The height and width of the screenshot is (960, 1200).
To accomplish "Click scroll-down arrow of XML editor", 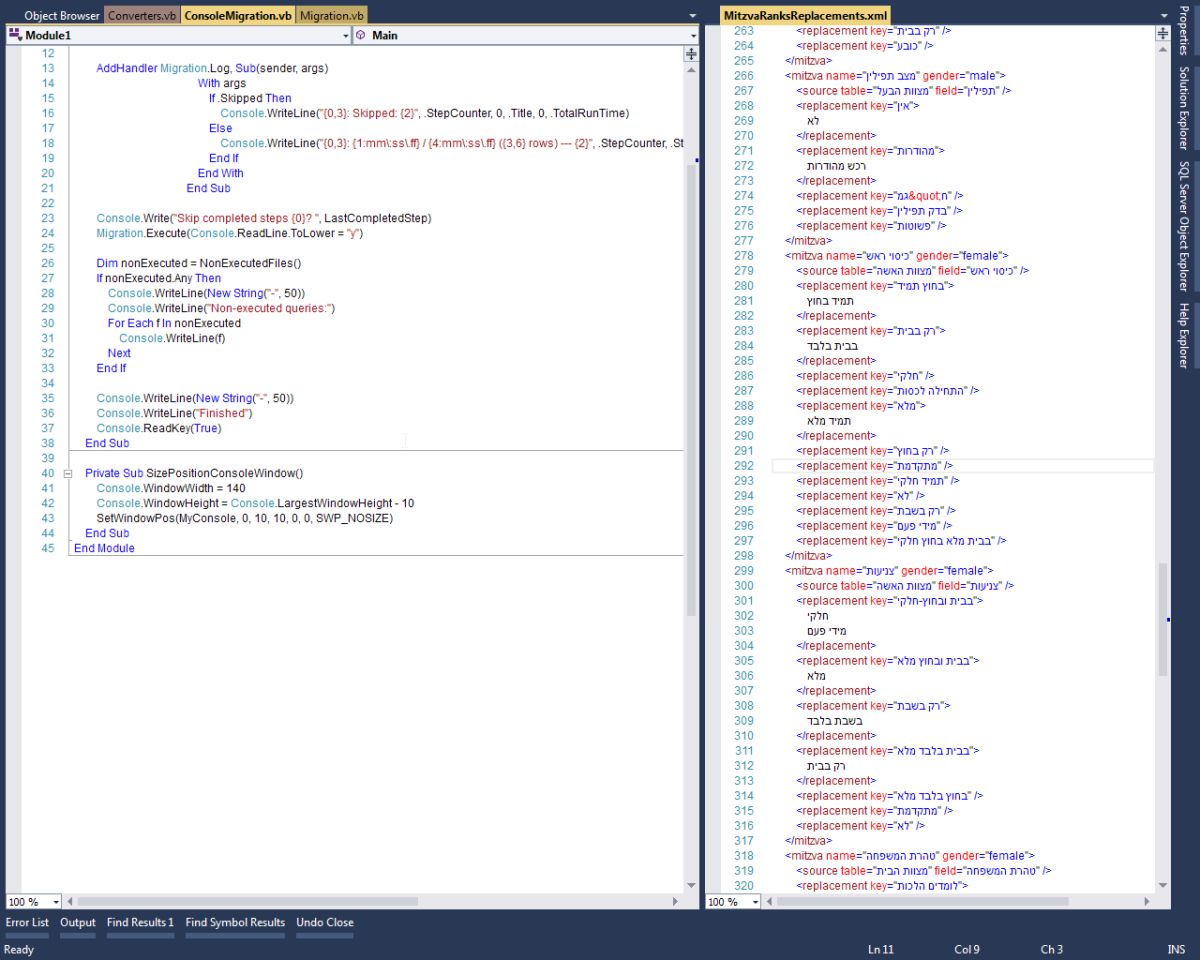I will pyautogui.click(x=1162, y=885).
